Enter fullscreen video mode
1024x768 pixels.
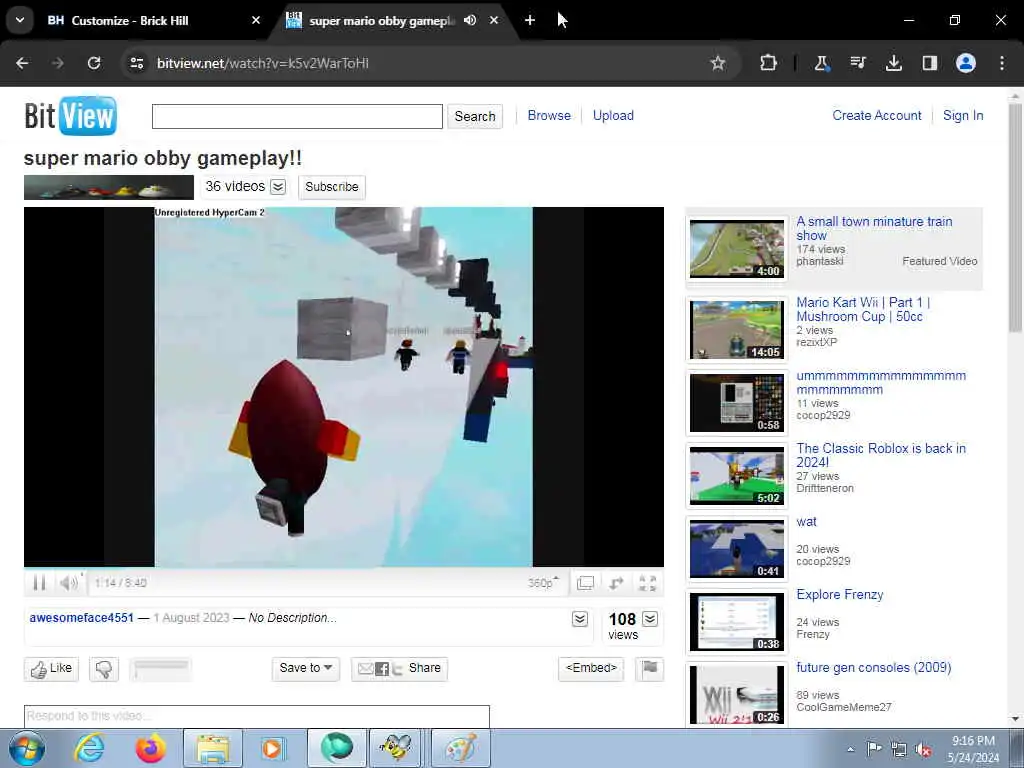point(647,583)
